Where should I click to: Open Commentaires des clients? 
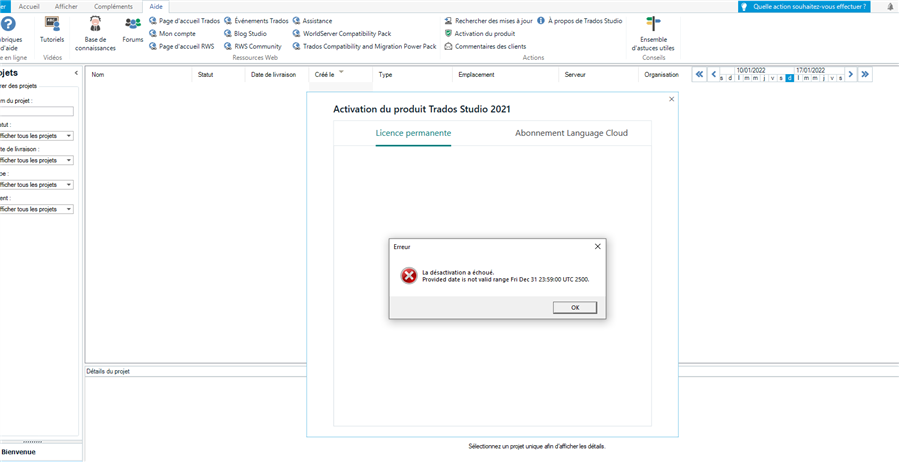point(486,46)
